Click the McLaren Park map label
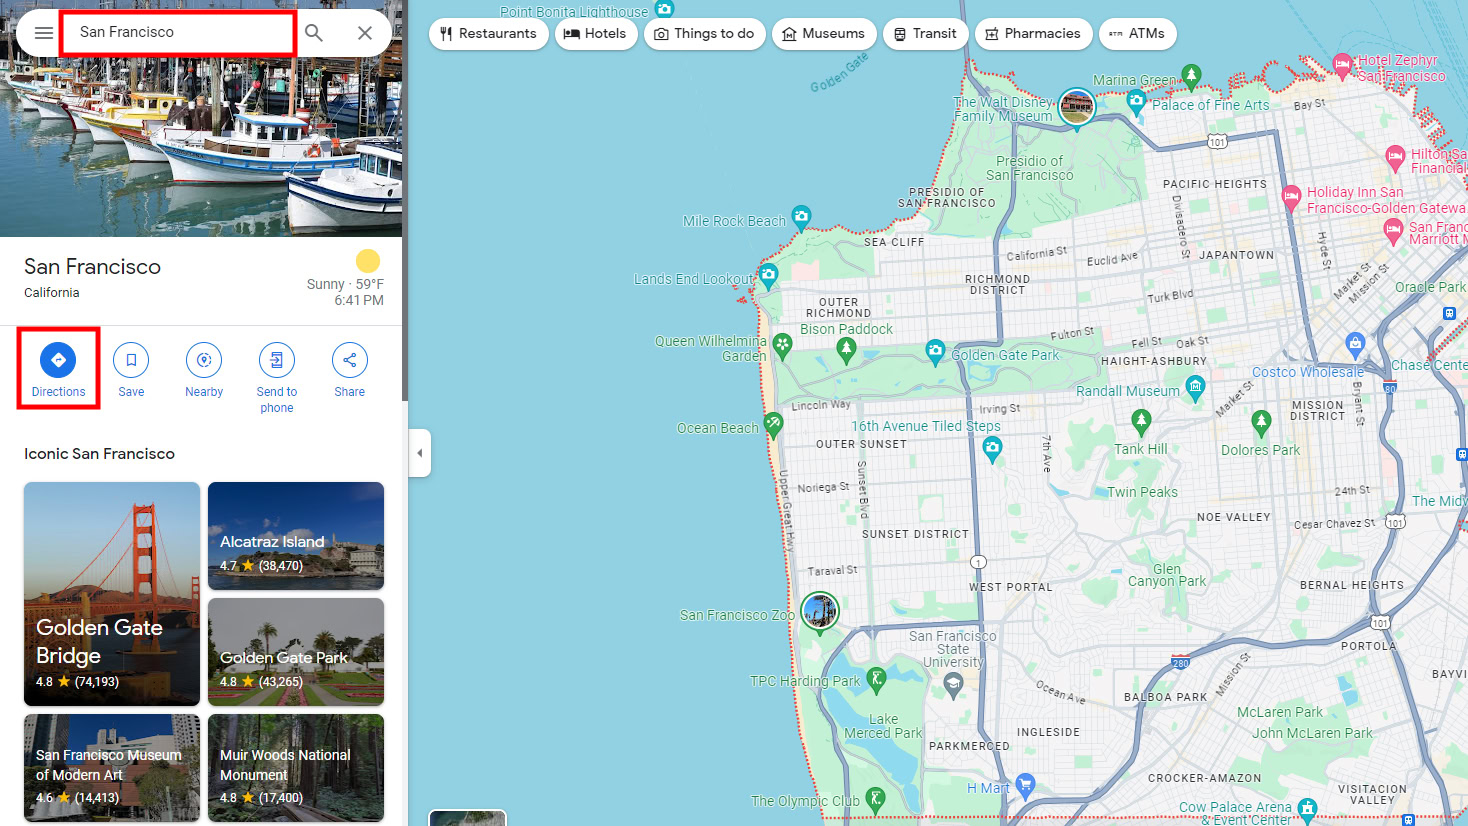 point(1280,713)
